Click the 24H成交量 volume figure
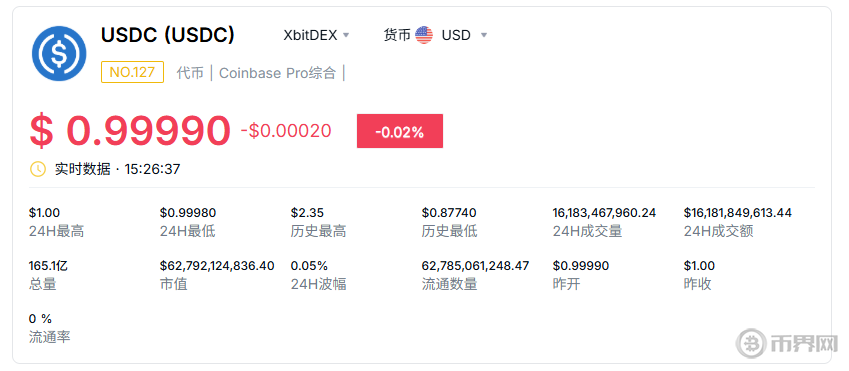The width and height of the screenshot is (849, 371). click(604, 213)
